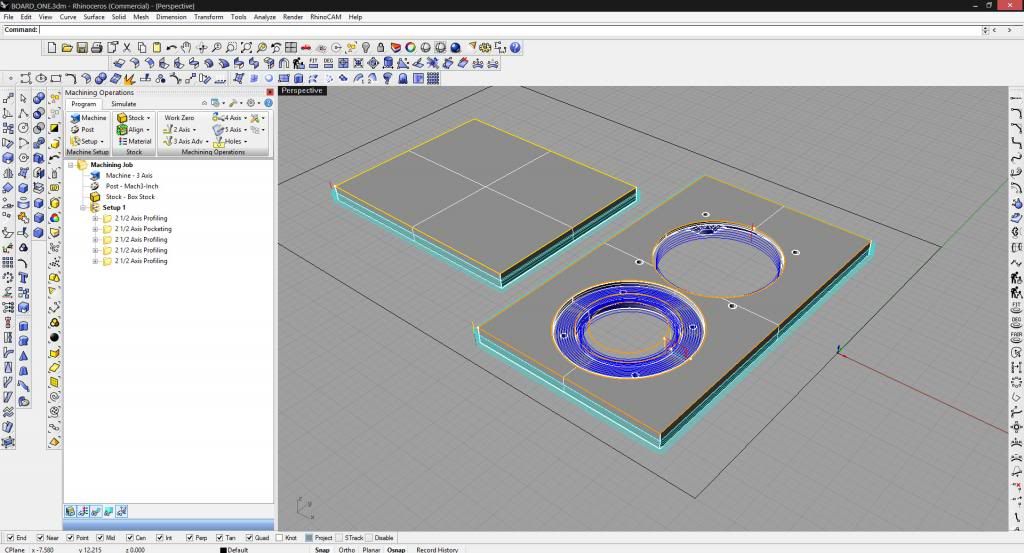Click the home icon in Machining Operations panel

pos(204,103)
